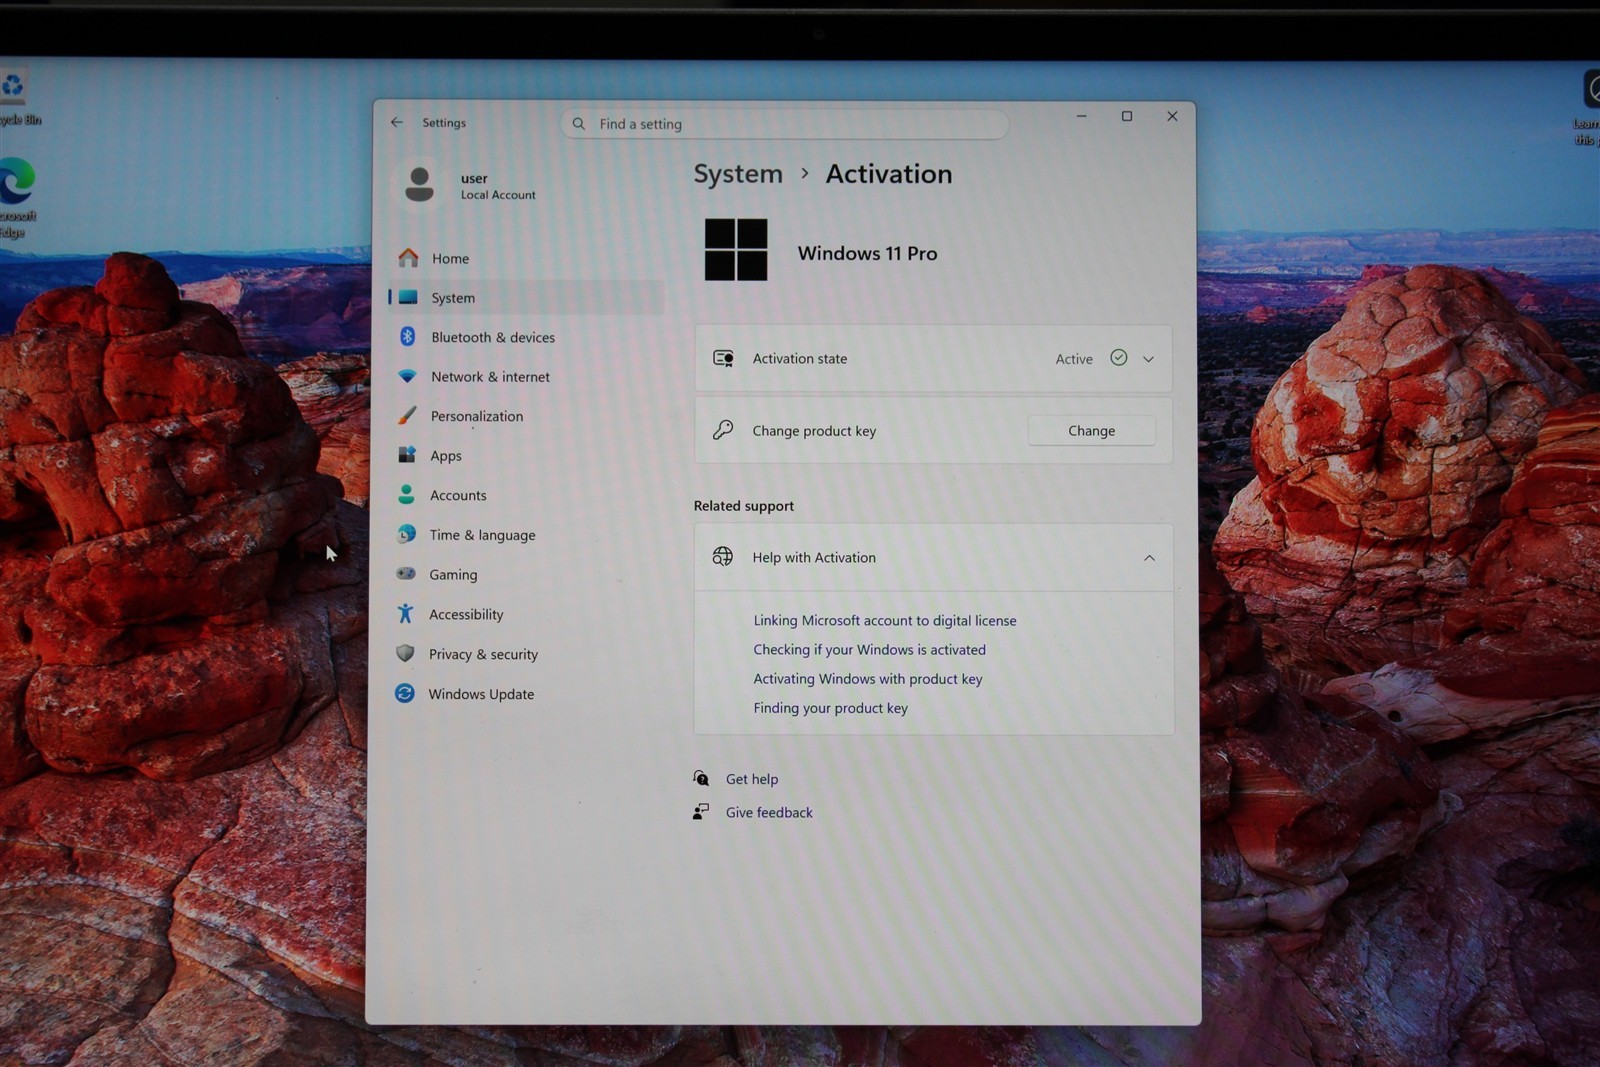1600x1067 pixels.
Task: Click the green Active checkmark icon
Action: [1119, 357]
